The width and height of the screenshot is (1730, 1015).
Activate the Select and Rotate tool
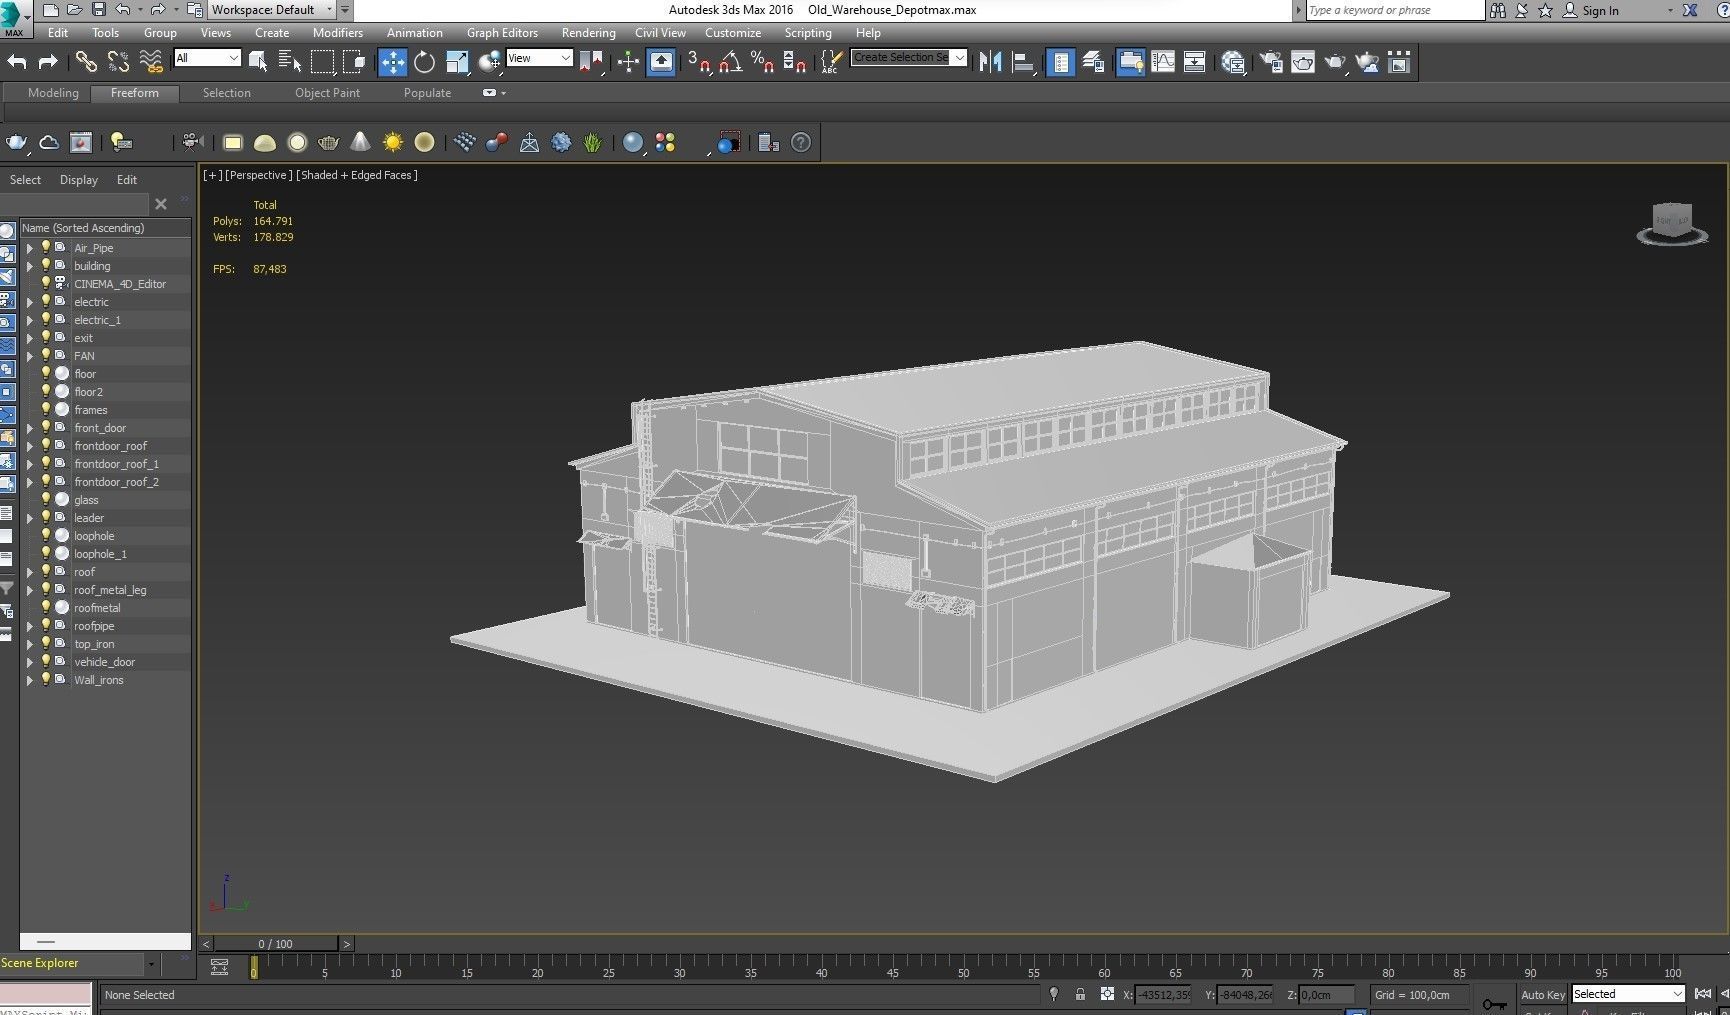click(424, 62)
